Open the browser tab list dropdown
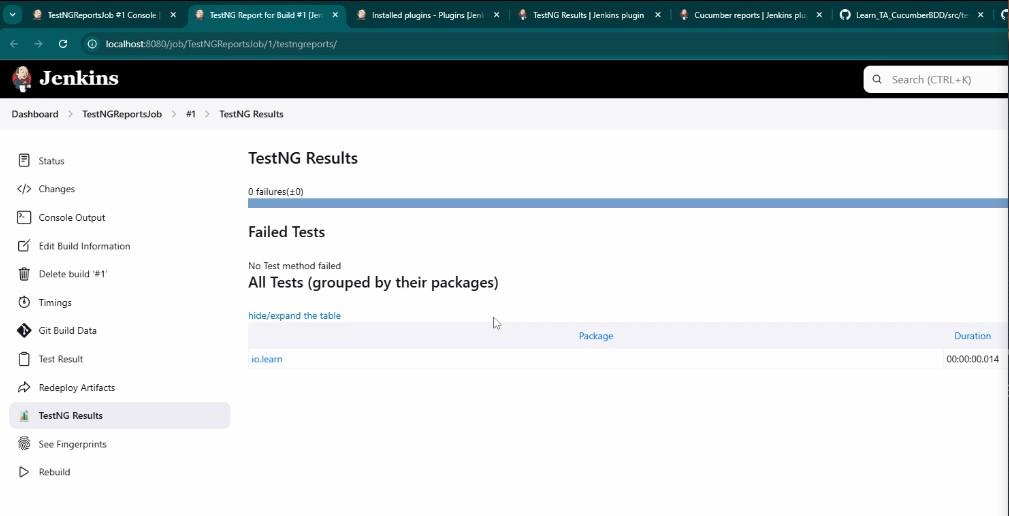This screenshot has width=1009, height=516. click(12, 15)
